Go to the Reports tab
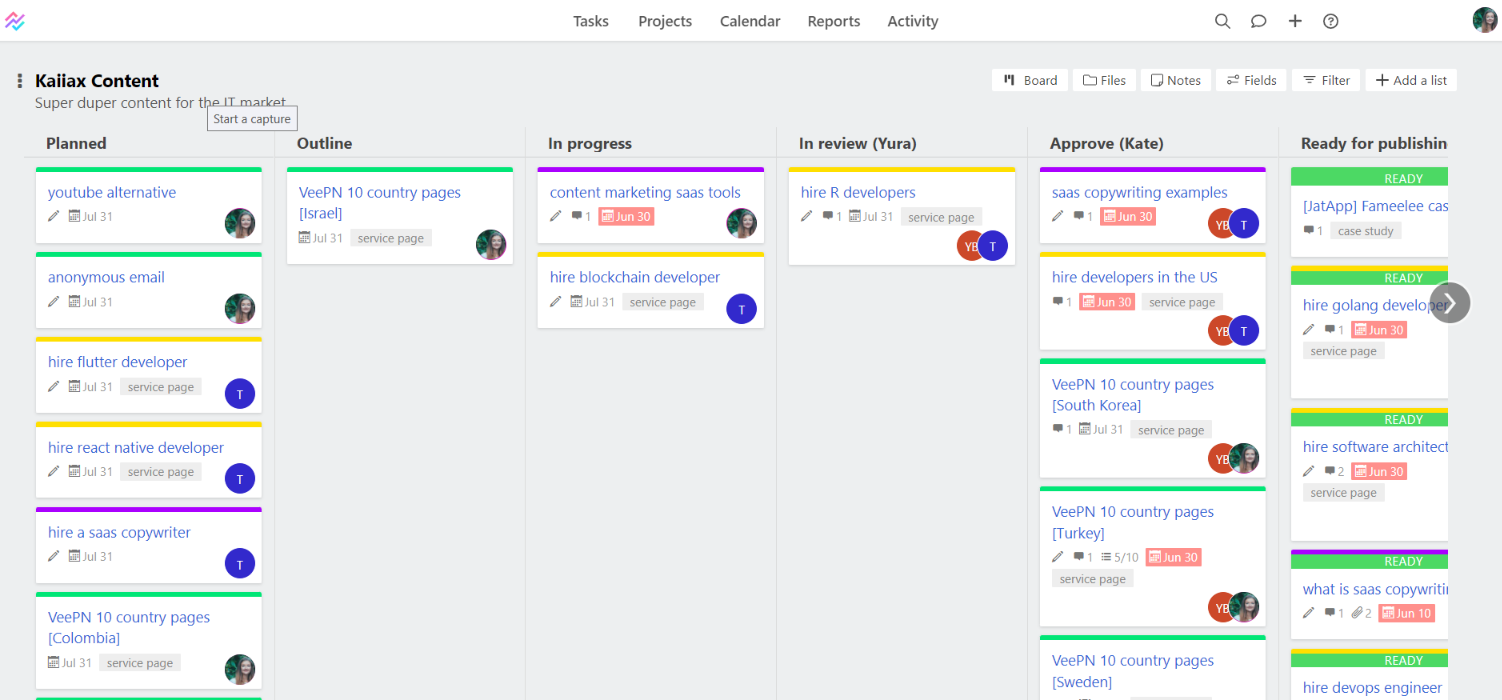 click(834, 21)
